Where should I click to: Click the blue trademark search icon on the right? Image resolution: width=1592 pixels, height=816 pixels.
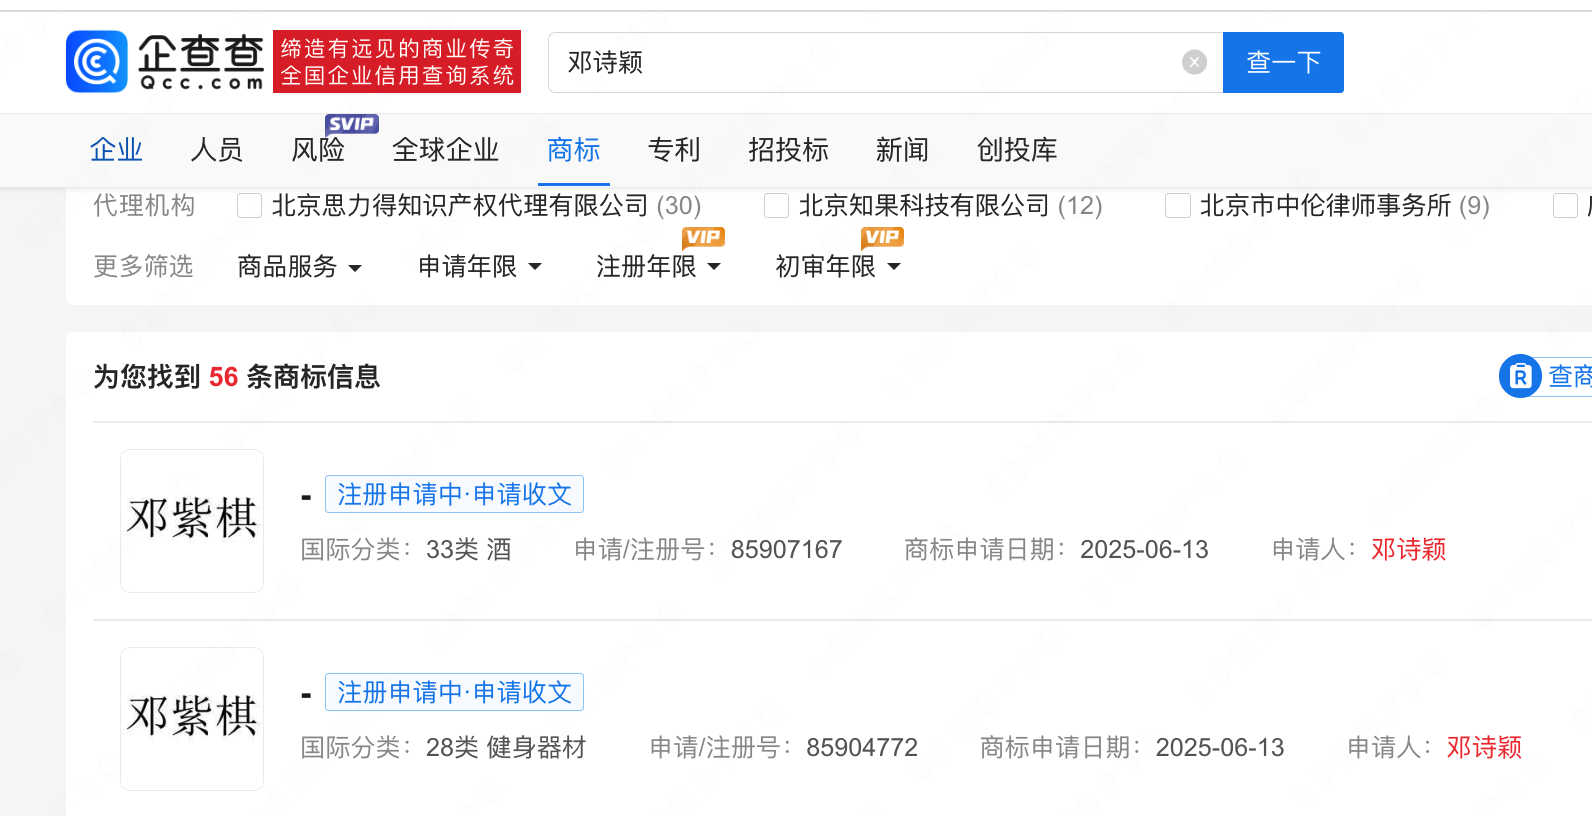click(x=1520, y=376)
